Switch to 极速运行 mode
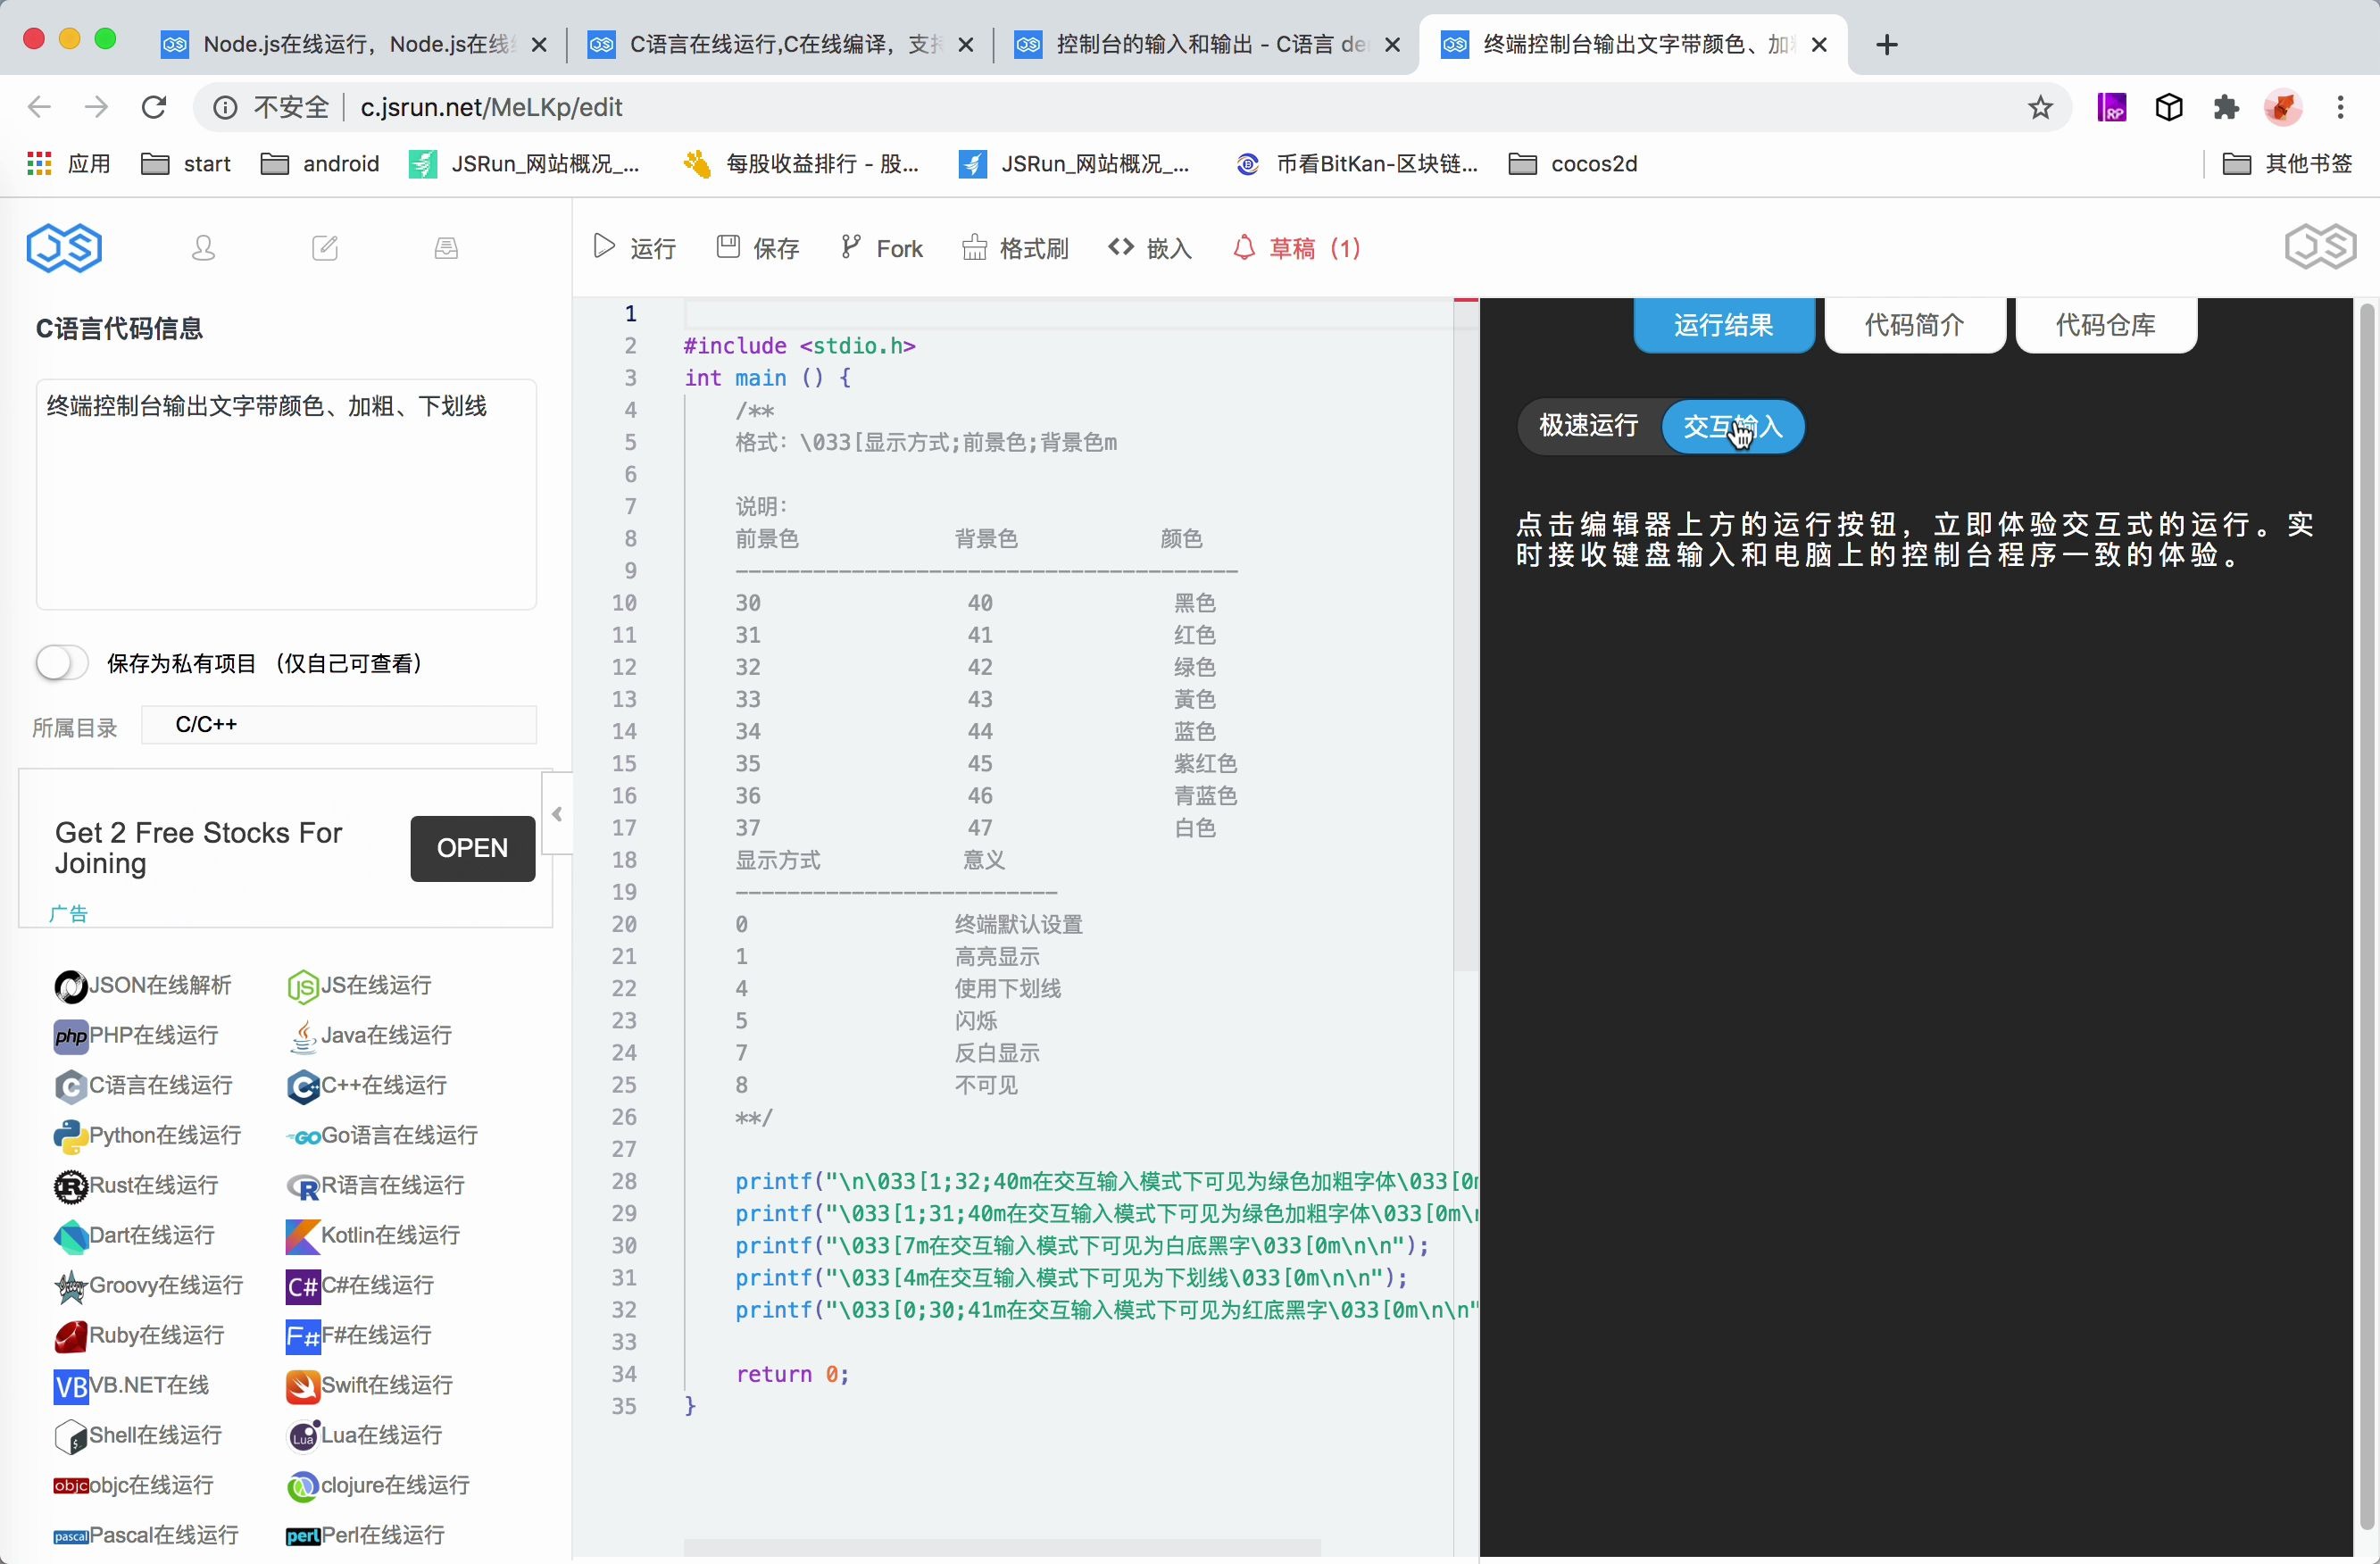The height and width of the screenshot is (1564, 2380). click(1589, 426)
